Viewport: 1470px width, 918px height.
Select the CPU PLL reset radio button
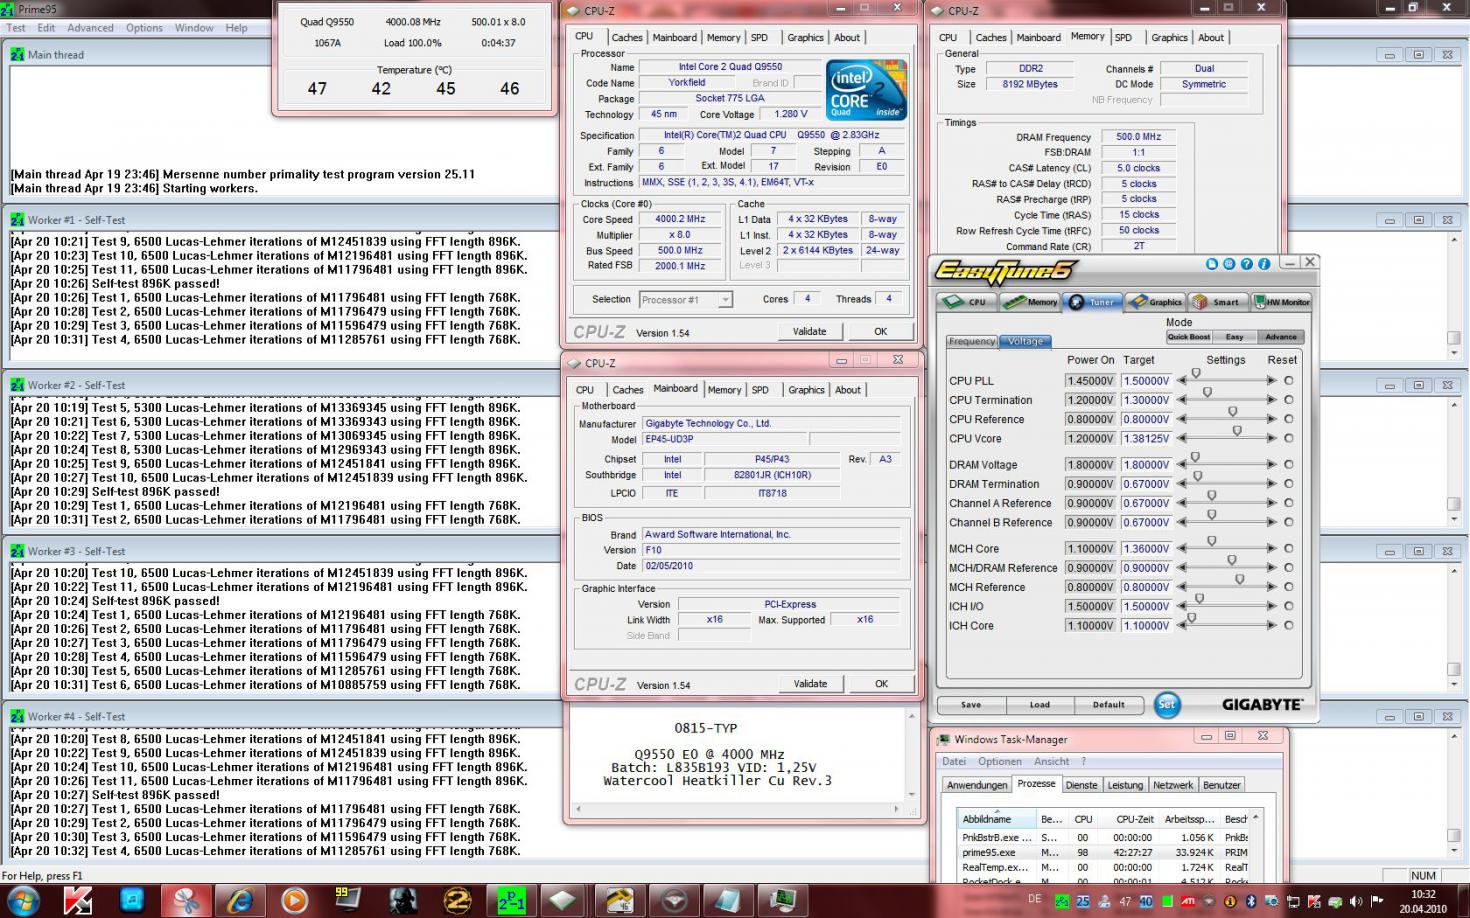point(1289,381)
